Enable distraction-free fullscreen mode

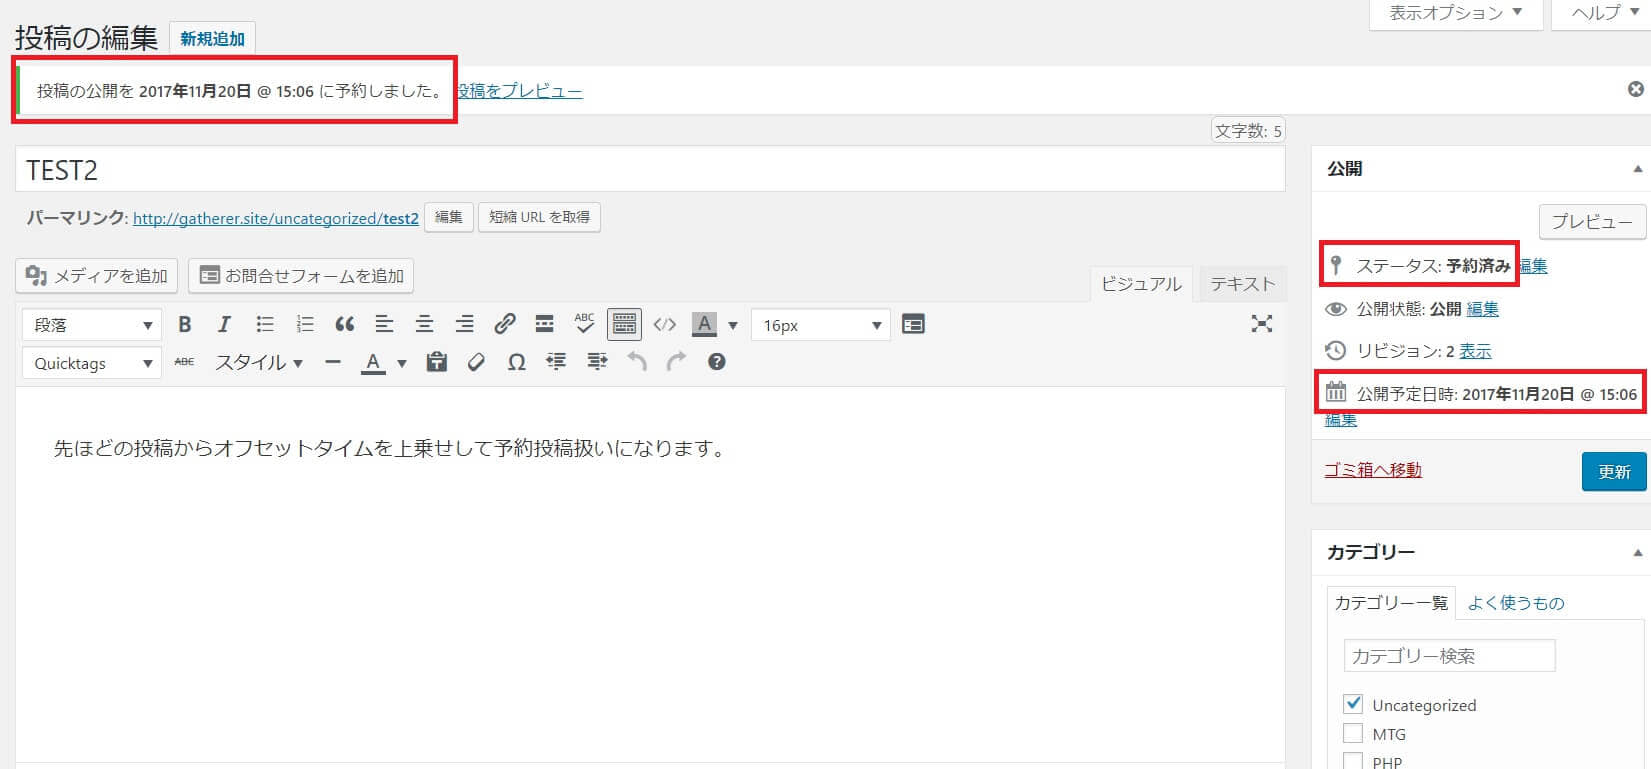[1262, 323]
